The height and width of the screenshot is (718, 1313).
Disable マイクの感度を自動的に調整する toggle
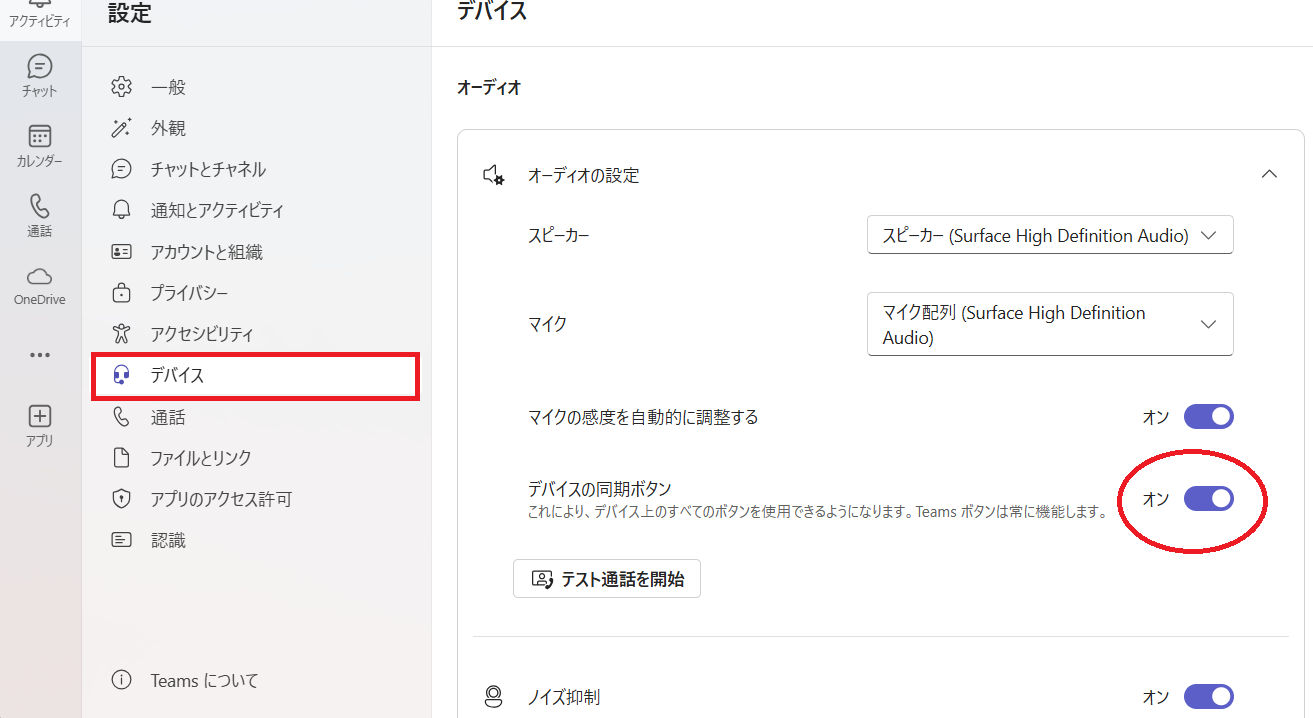(x=1209, y=417)
